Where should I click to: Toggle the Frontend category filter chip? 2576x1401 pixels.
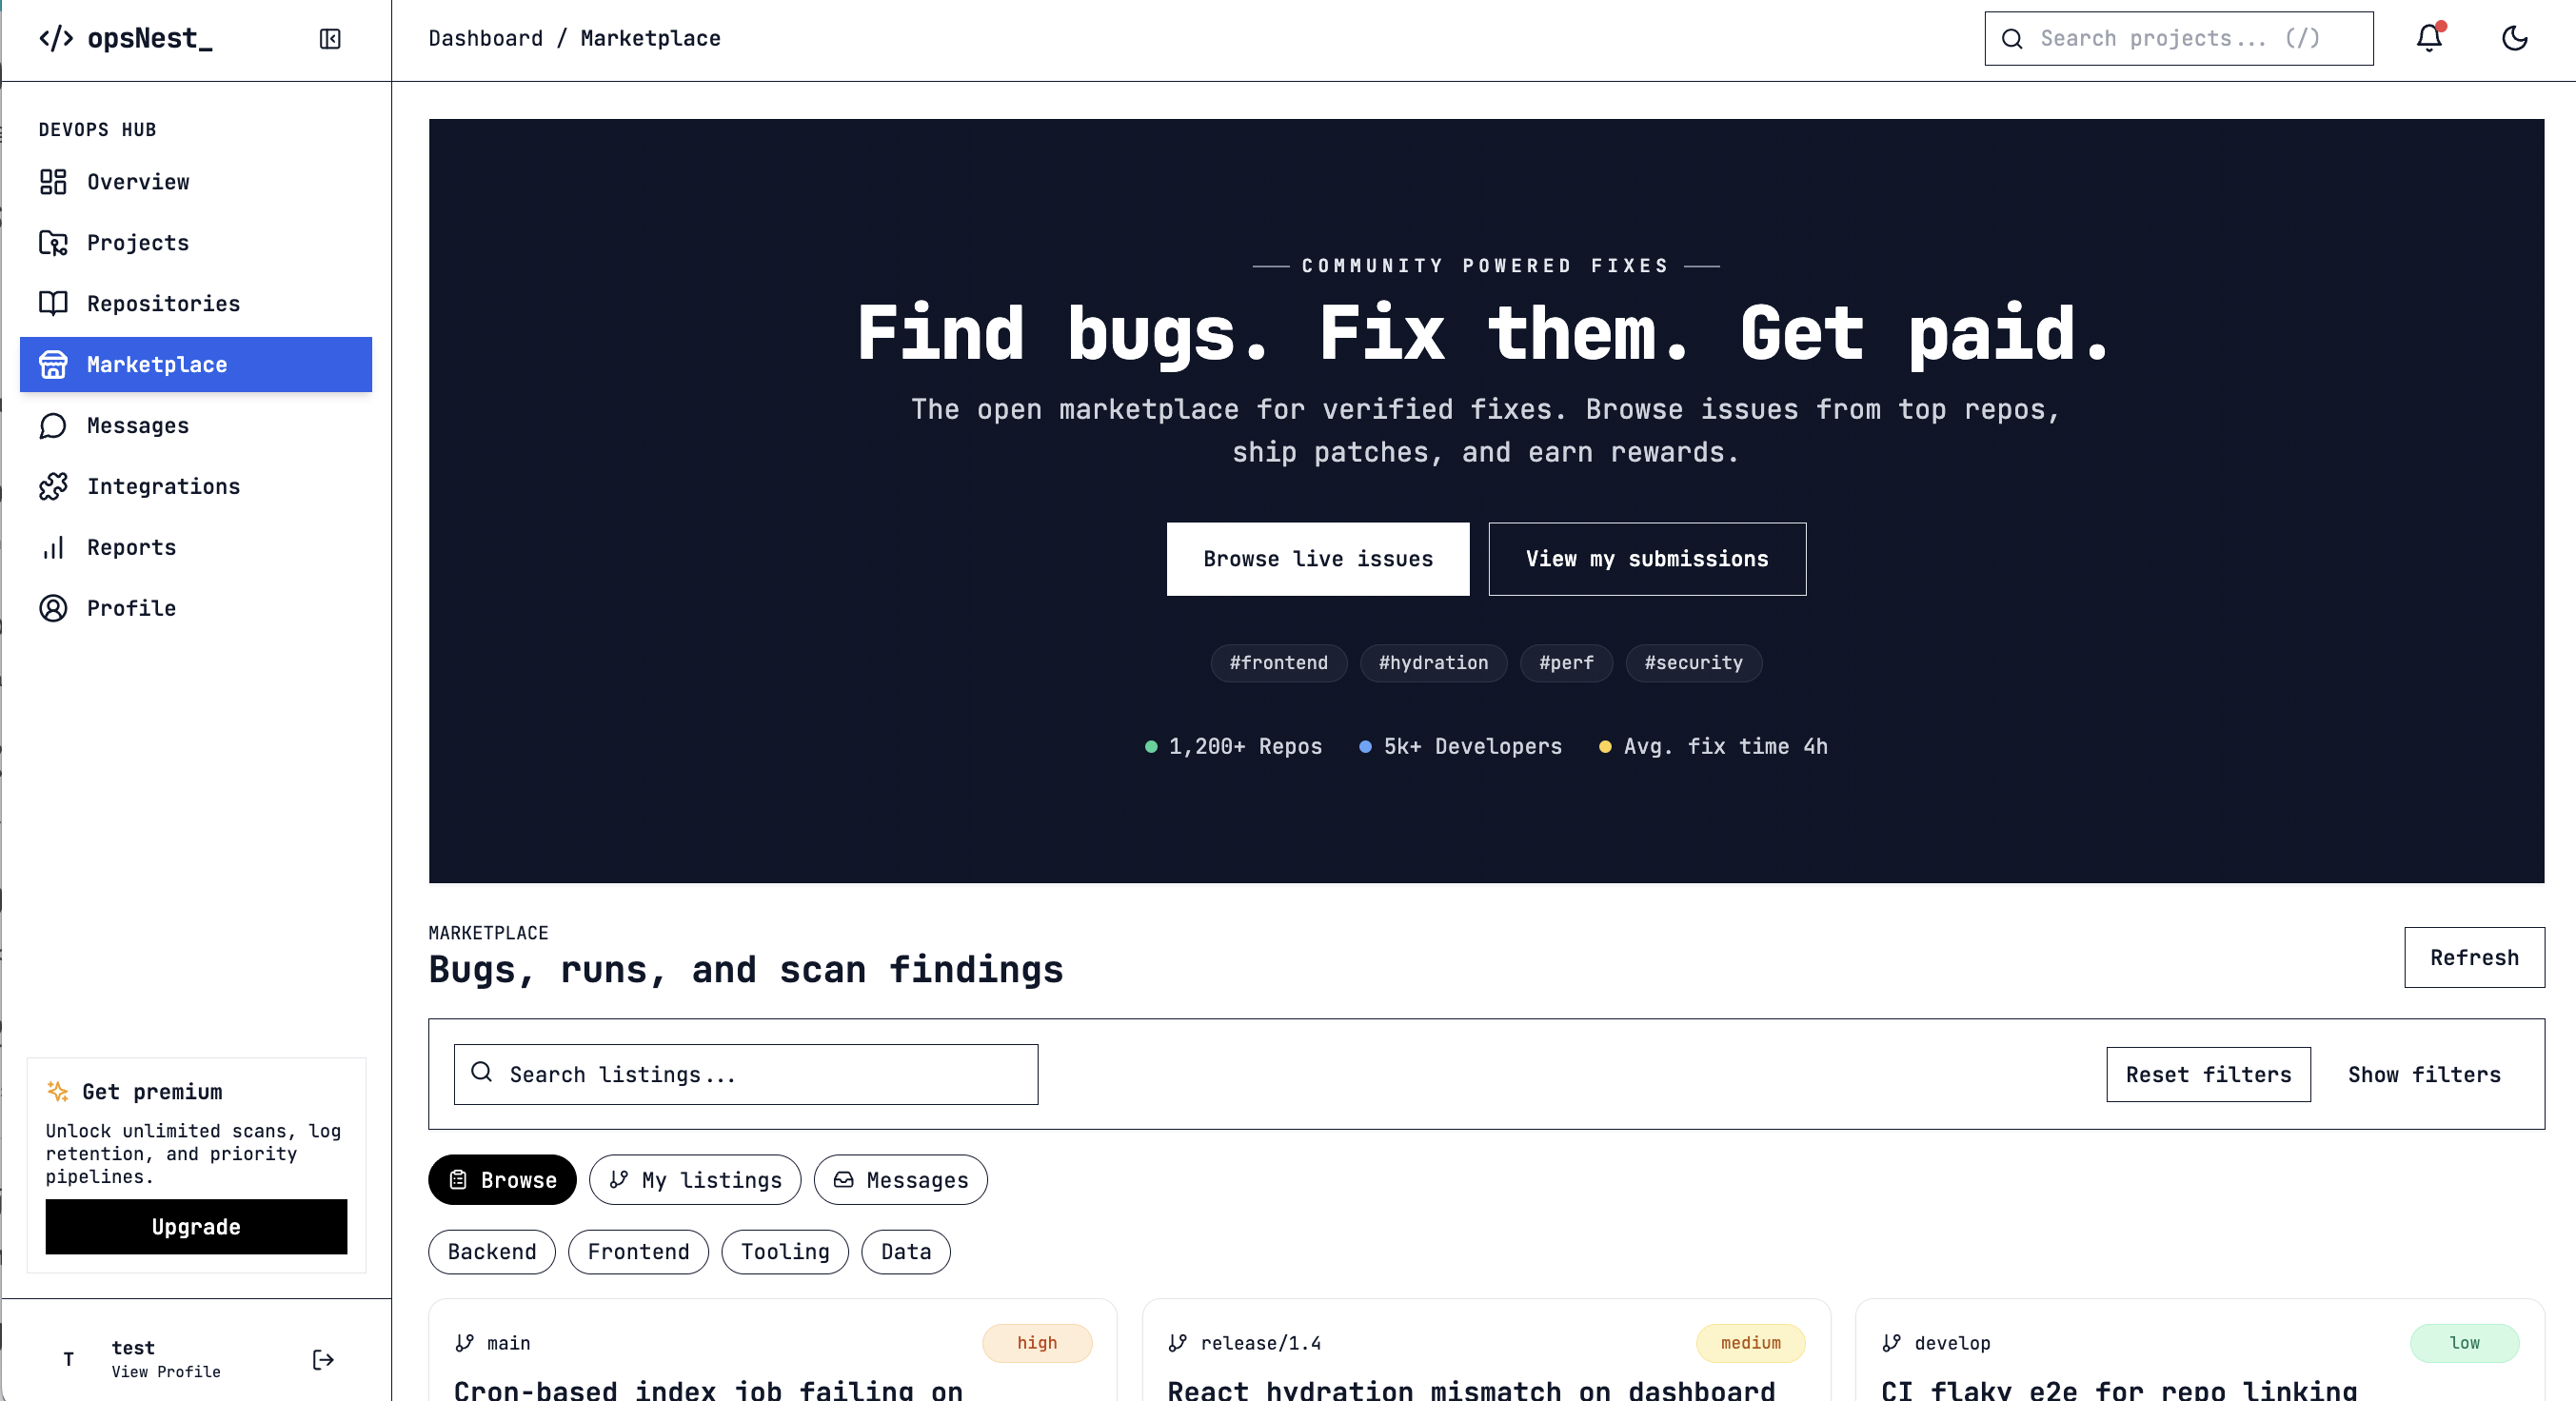tap(638, 1252)
